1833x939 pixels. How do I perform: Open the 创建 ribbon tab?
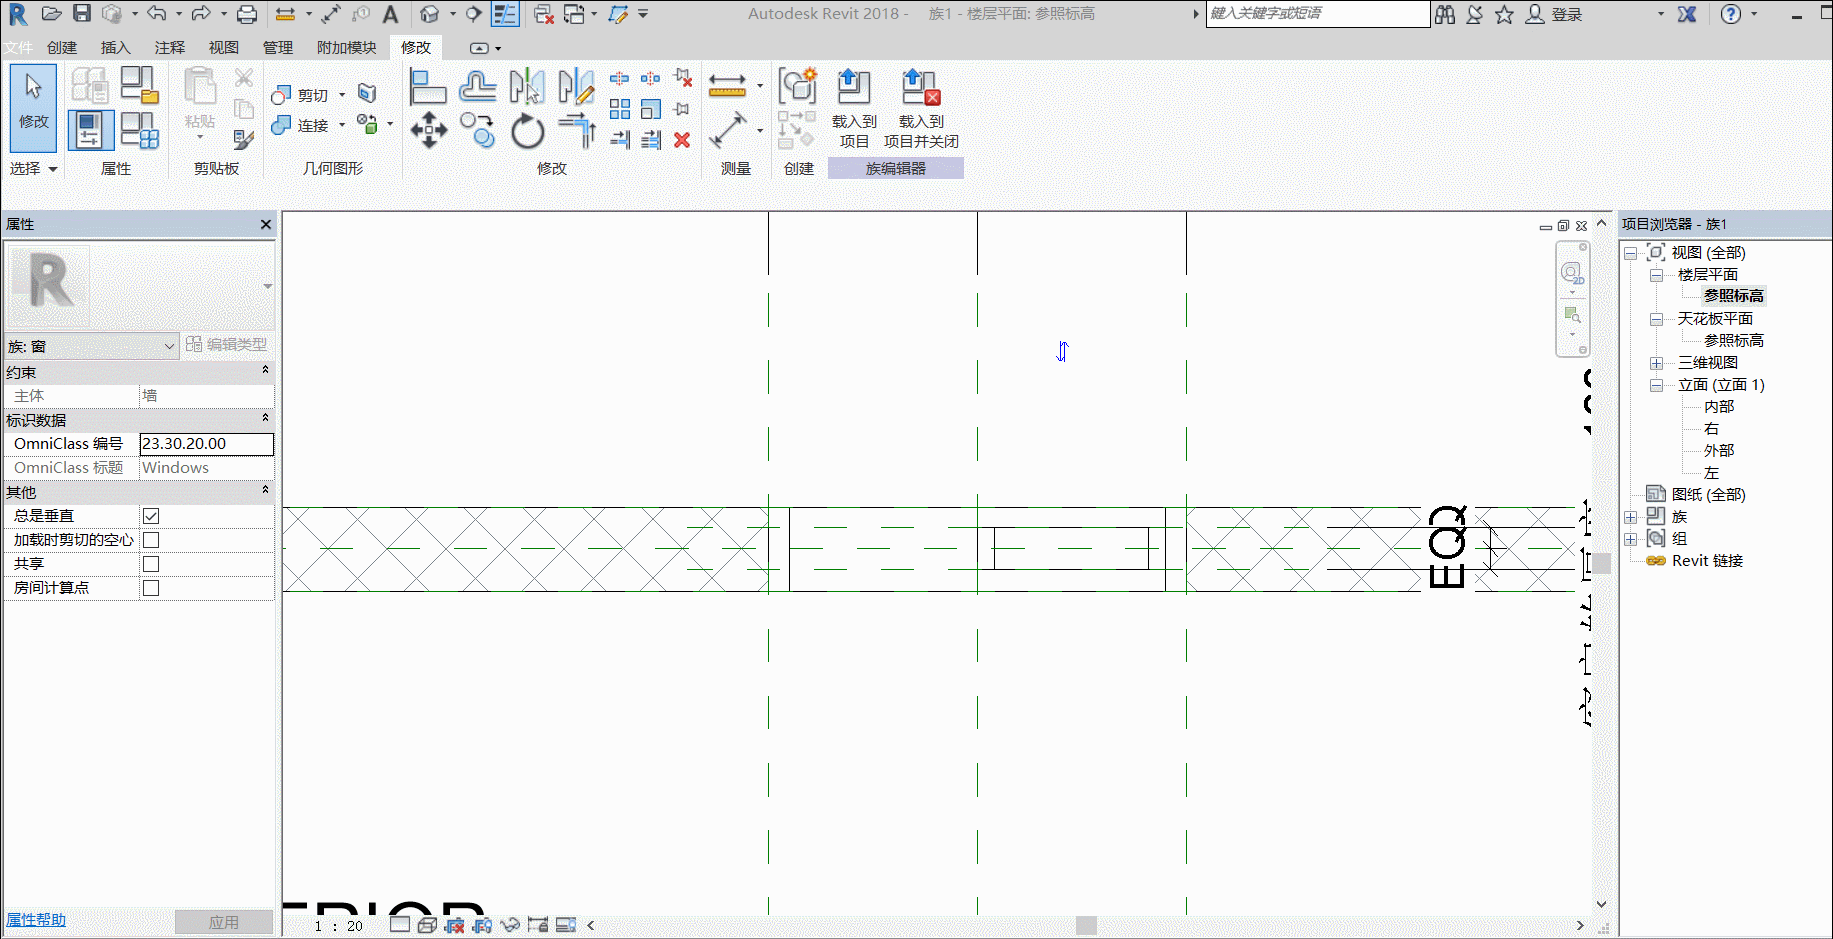pyautogui.click(x=62, y=47)
